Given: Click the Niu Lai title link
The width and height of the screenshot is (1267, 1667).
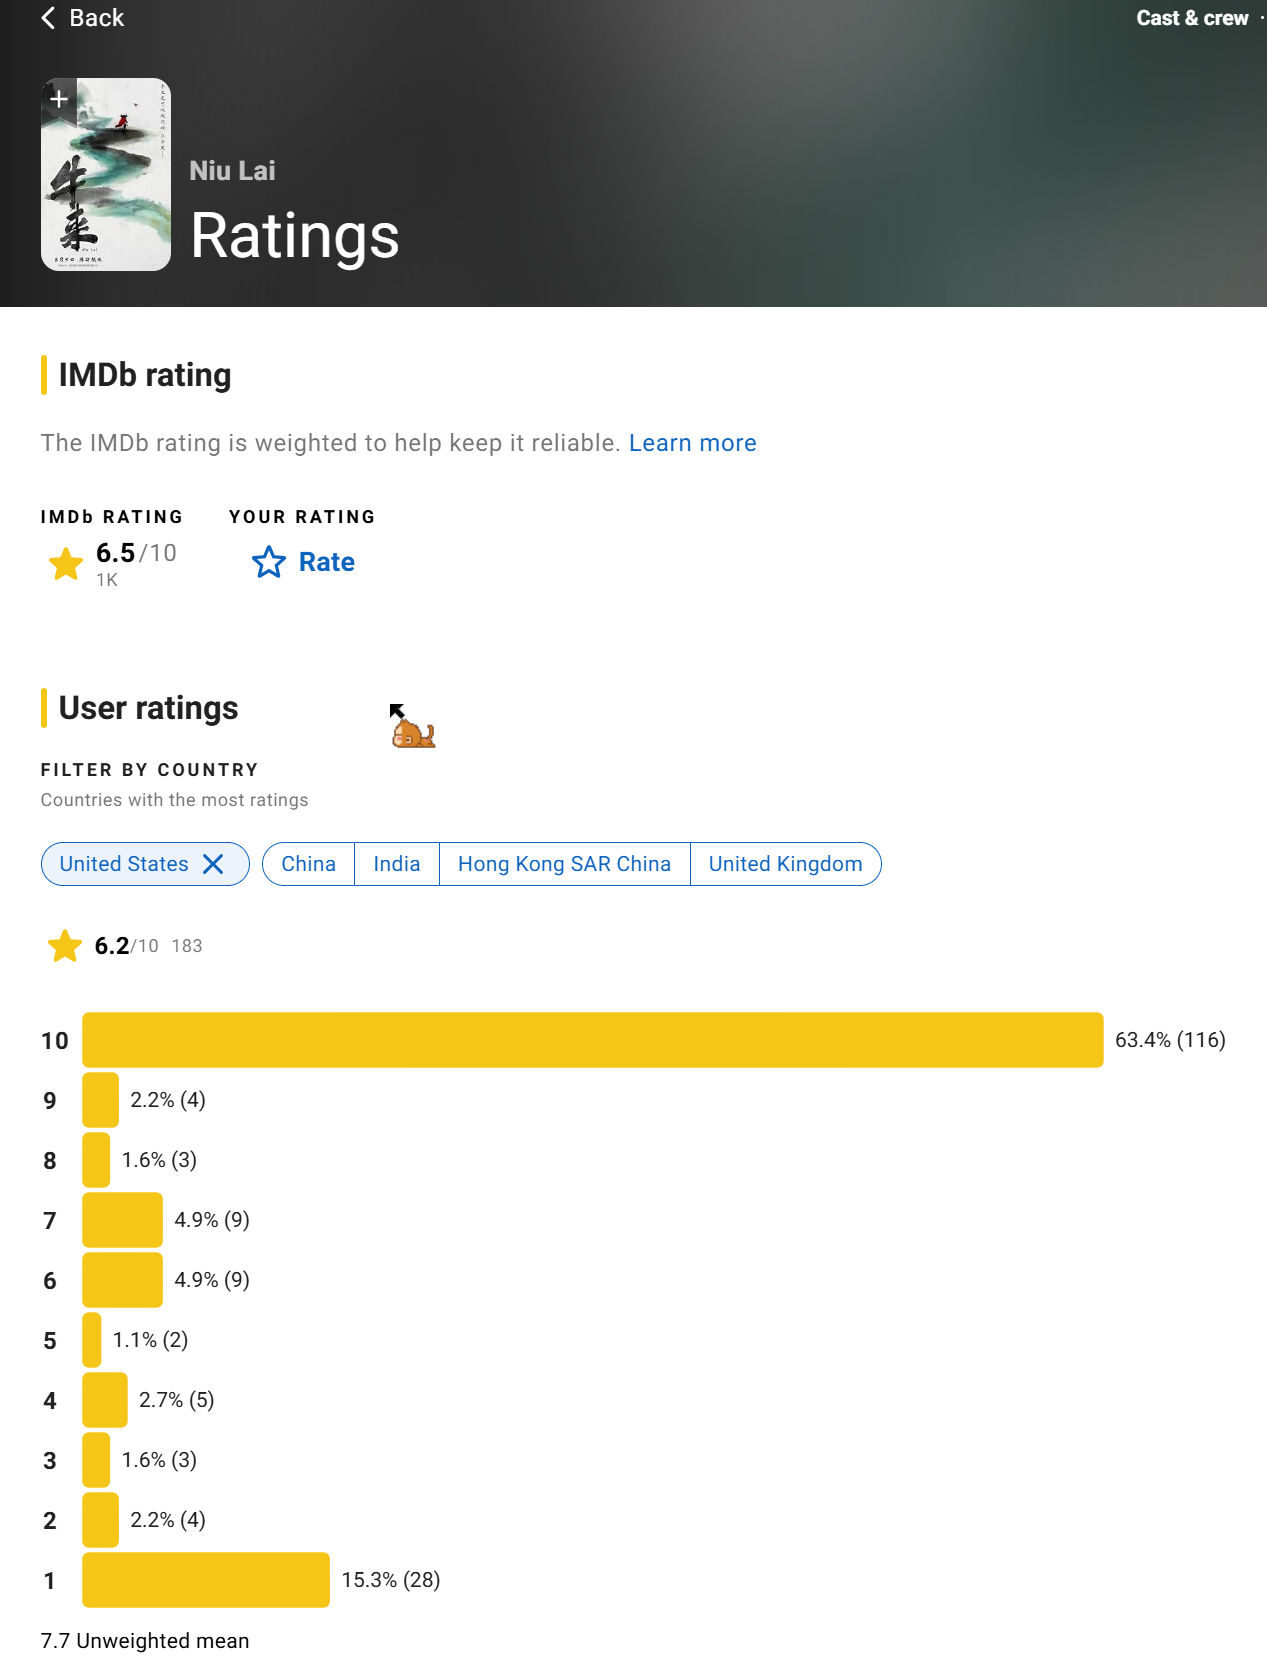Looking at the screenshot, I should pyautogui.click(x=232, y=171).
